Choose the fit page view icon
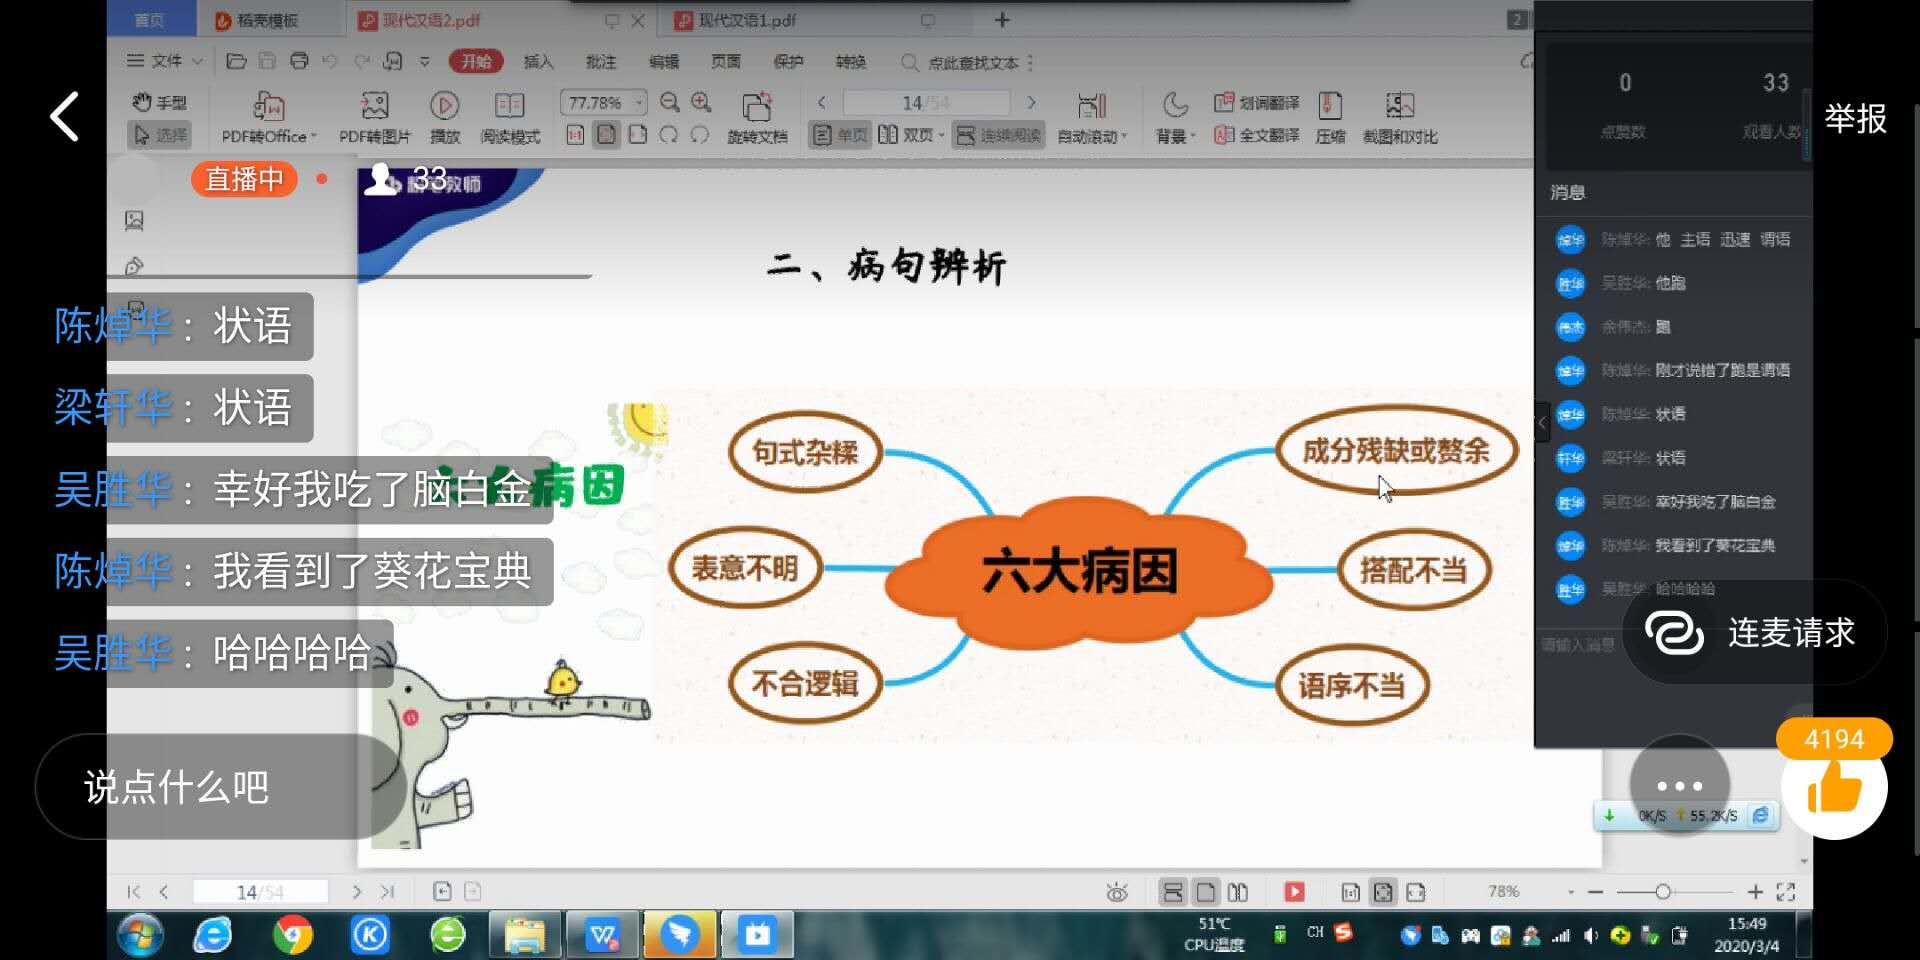This screenshot has height=960, width=1920. pos(606,135)
